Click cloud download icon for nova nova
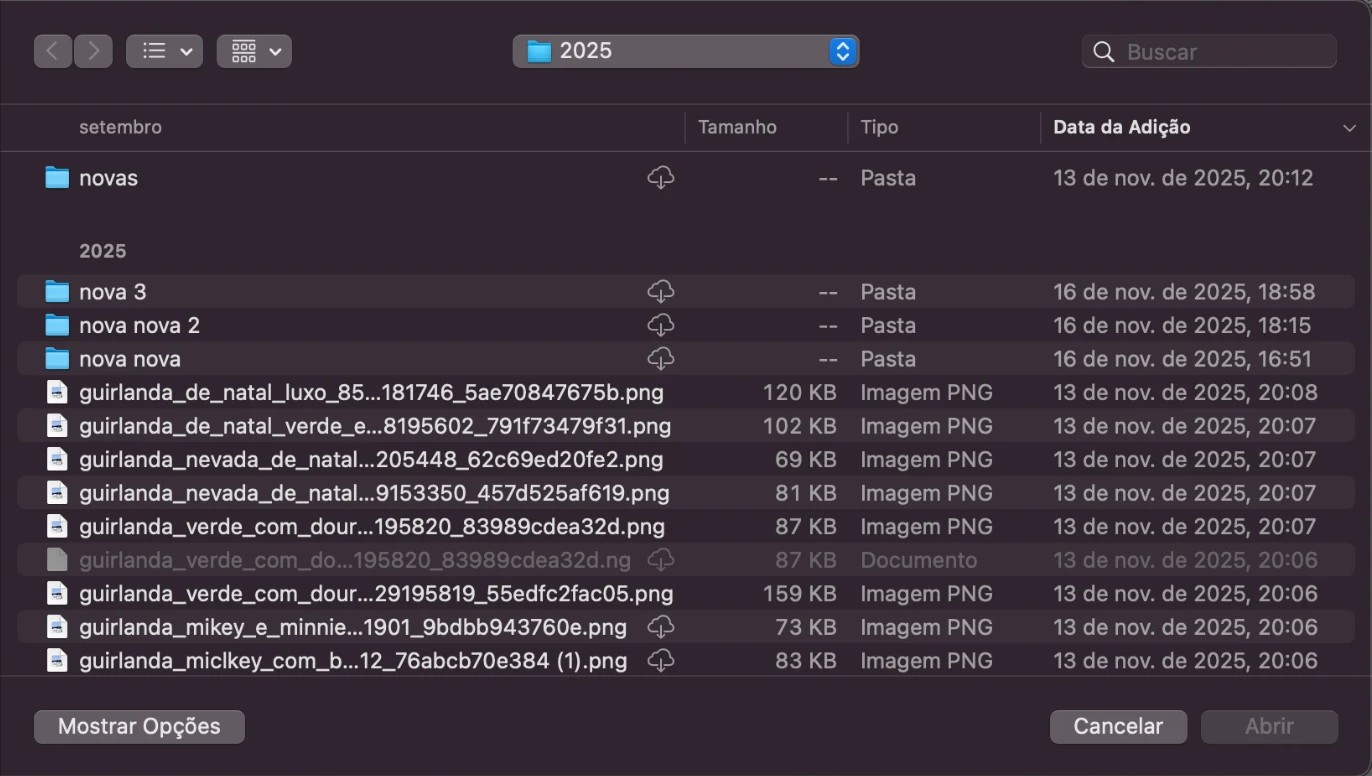This screenshot has width=1372, height=776. [661, 359]
